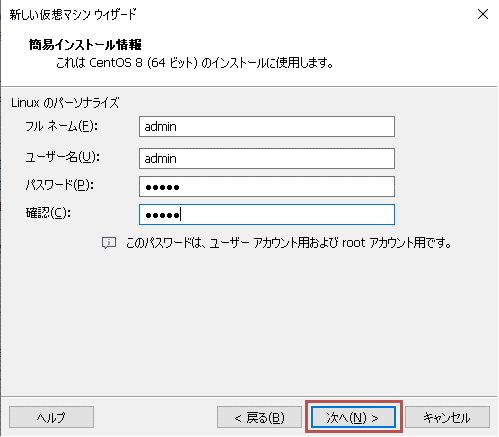
Task: Click the root account password note text
Action: click(289, 243)
